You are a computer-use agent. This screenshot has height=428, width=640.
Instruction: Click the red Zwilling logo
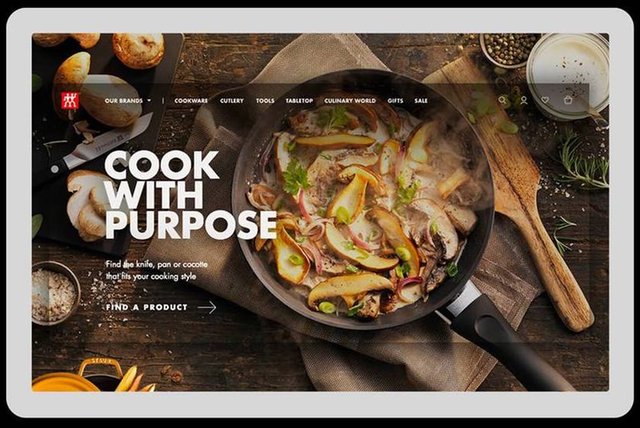[x=69, y=100]
